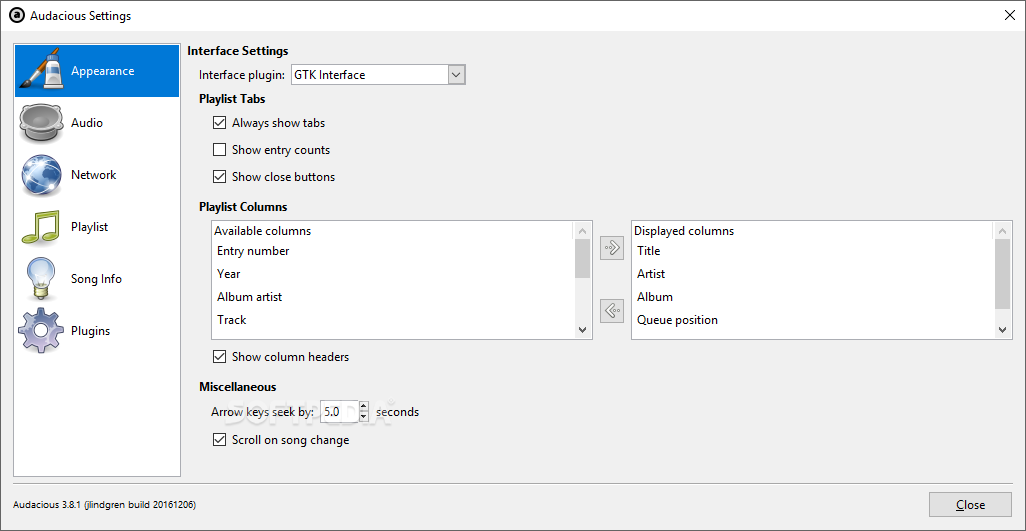The height and width of the screenshot is (531, 1026).
Task: Click the Appearance paintbrush icon
Action: point(41,71)
